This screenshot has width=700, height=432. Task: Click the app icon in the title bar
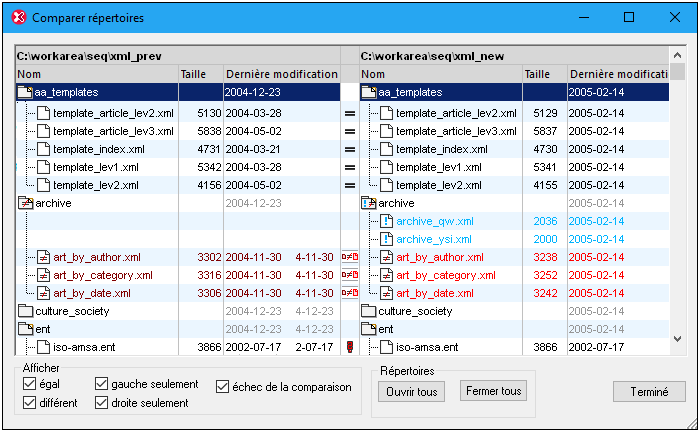(x=17, y=17)
